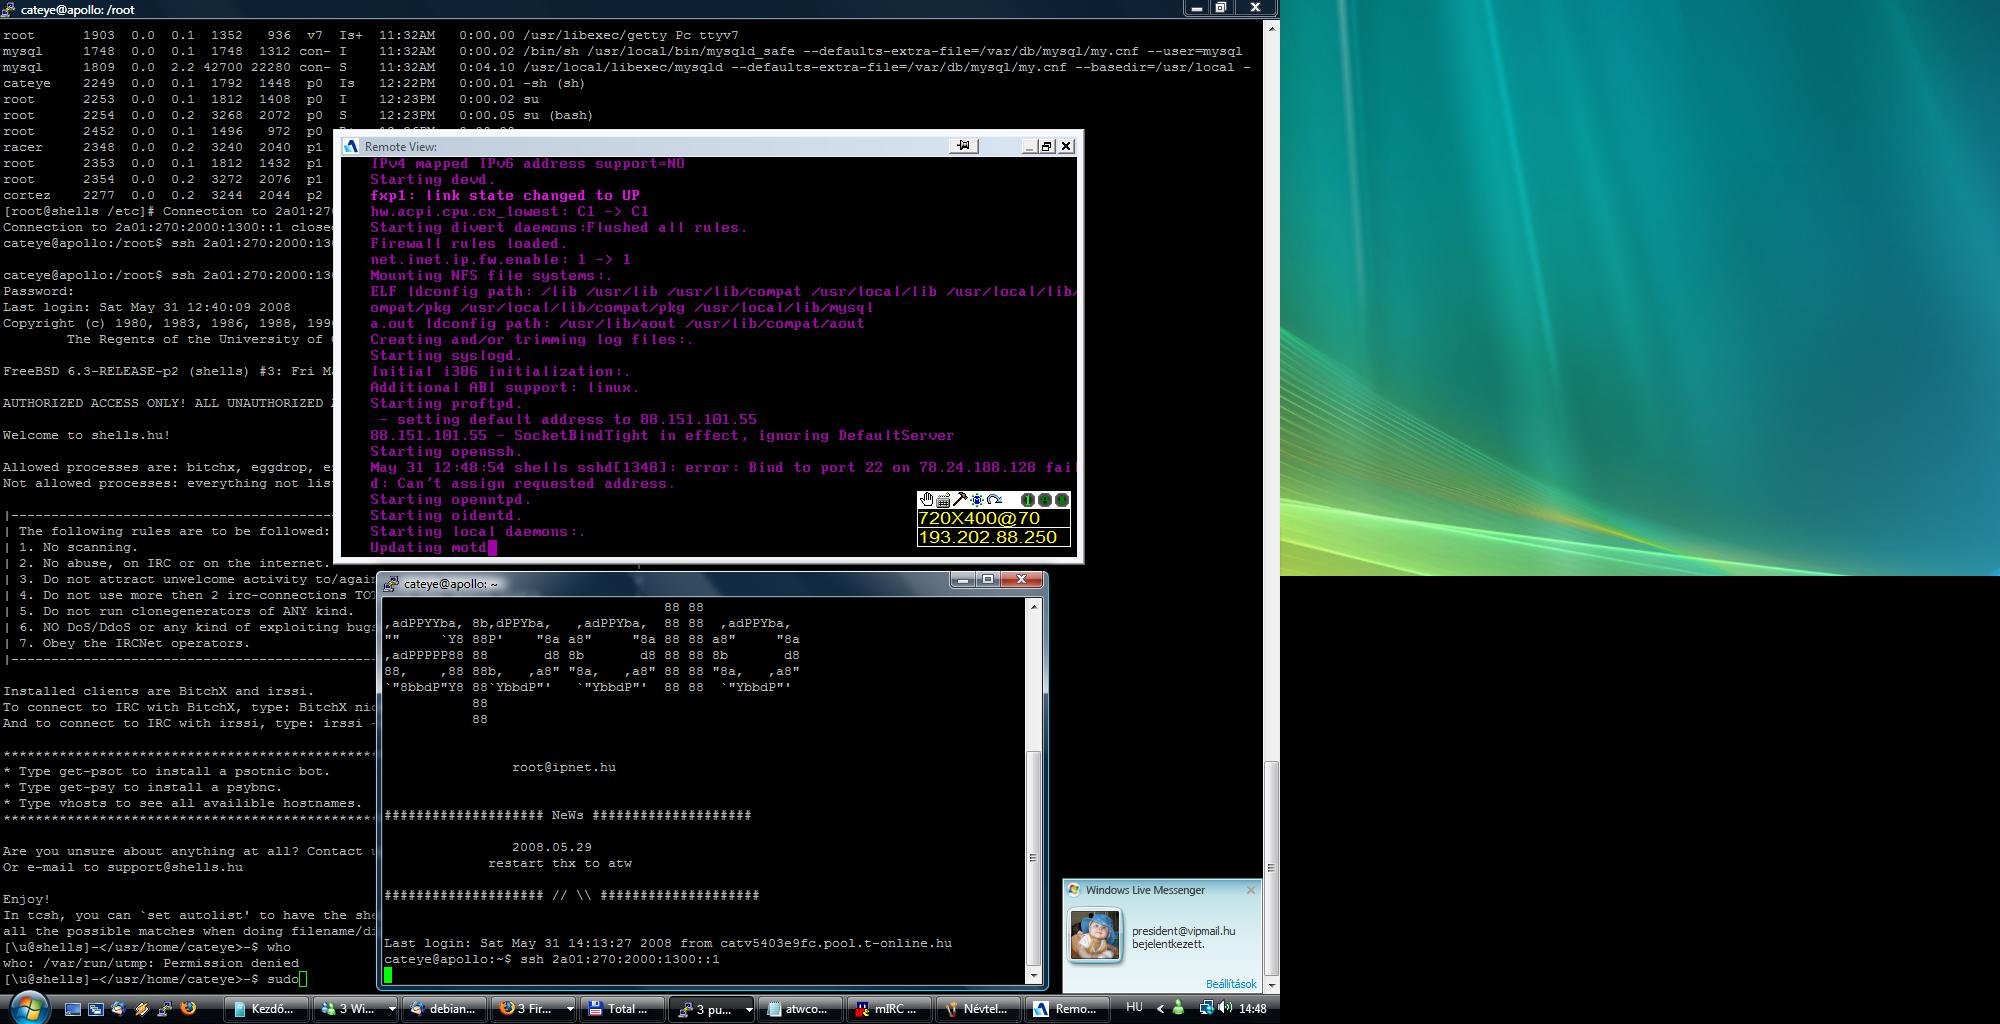The image size is (2000, 1024).
Task: Toggle the first green LED indicator
Action: click(1027, 500)
